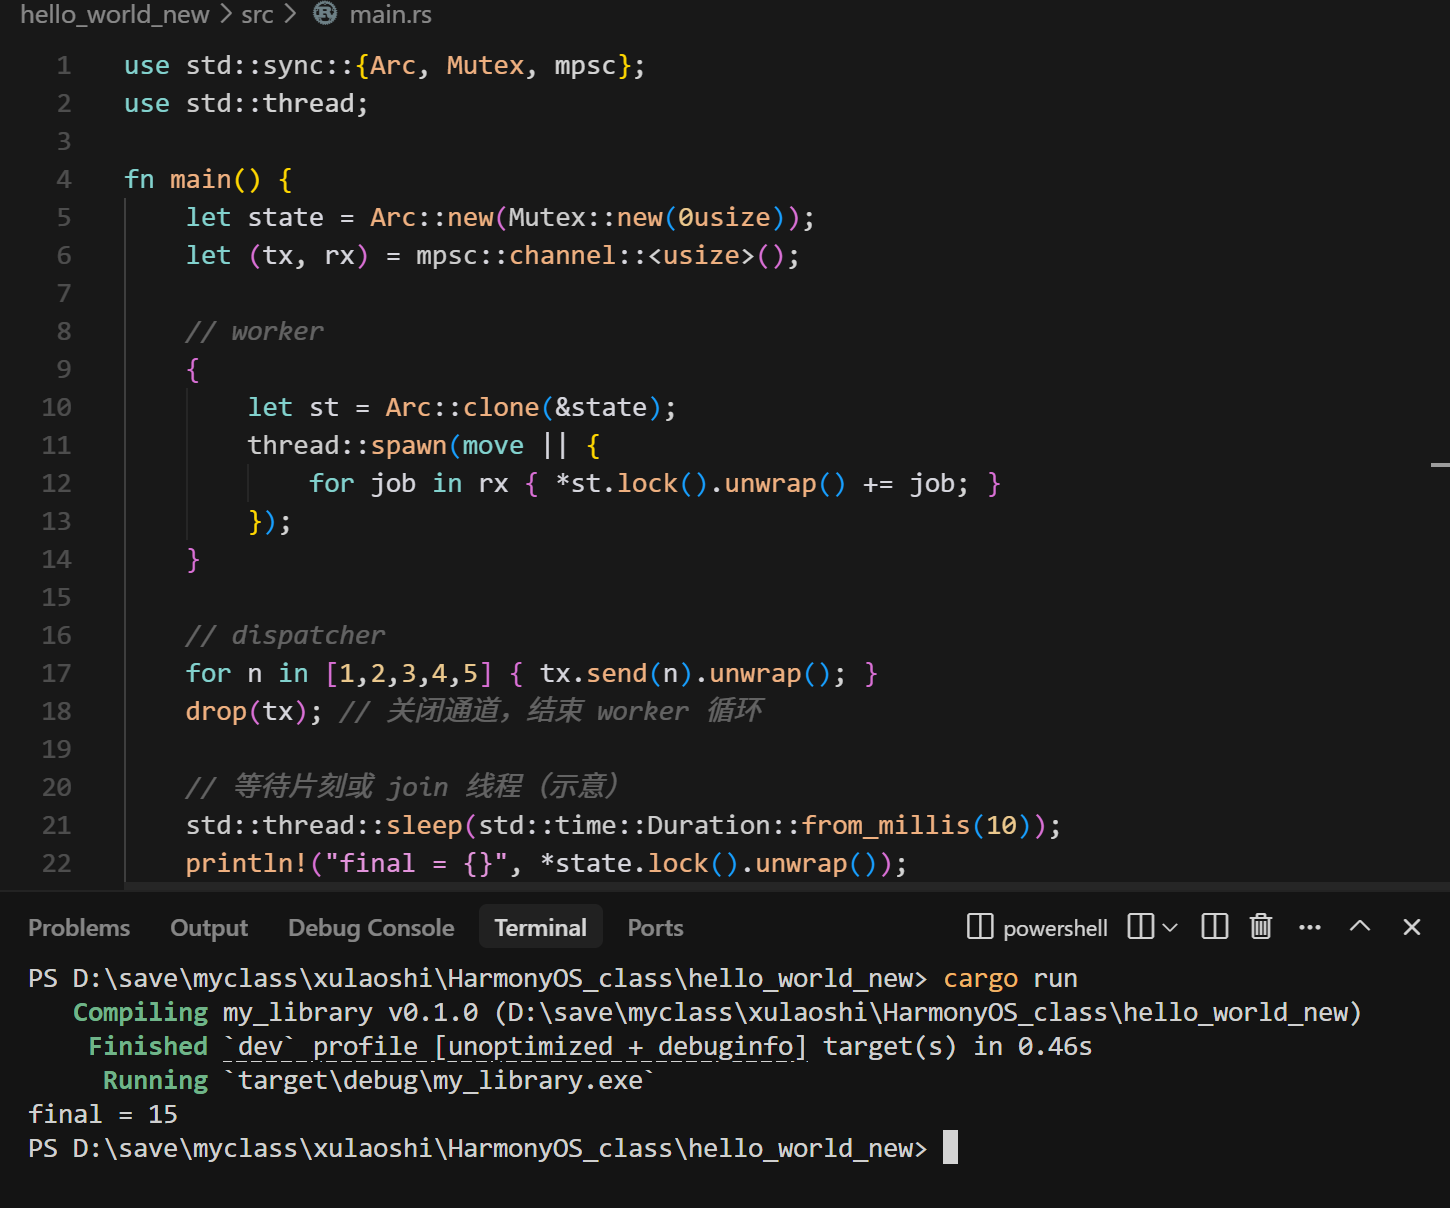This screenshot has width=1450, height=1208.
Task: Click the 'cargo run' command in terminal
Action: 1011,979
